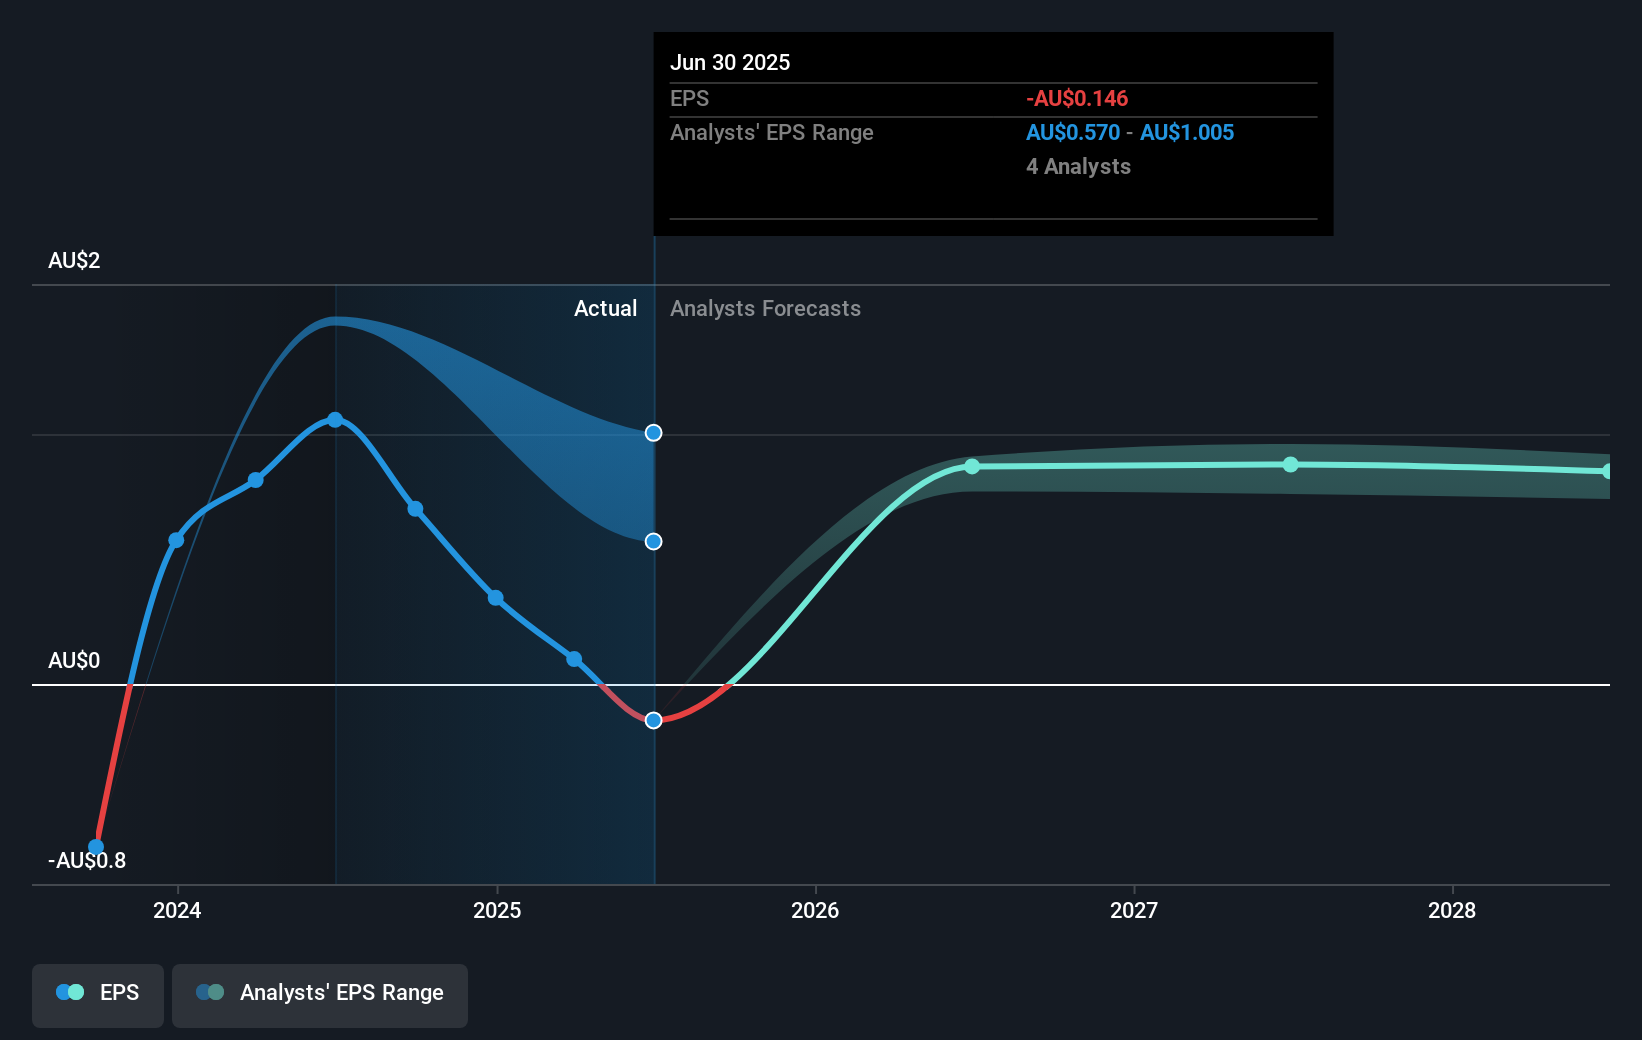1642x1040 pixels.
Task: Click the earliest EPS point near -AU$0.8
Action: tap(96, 846)
